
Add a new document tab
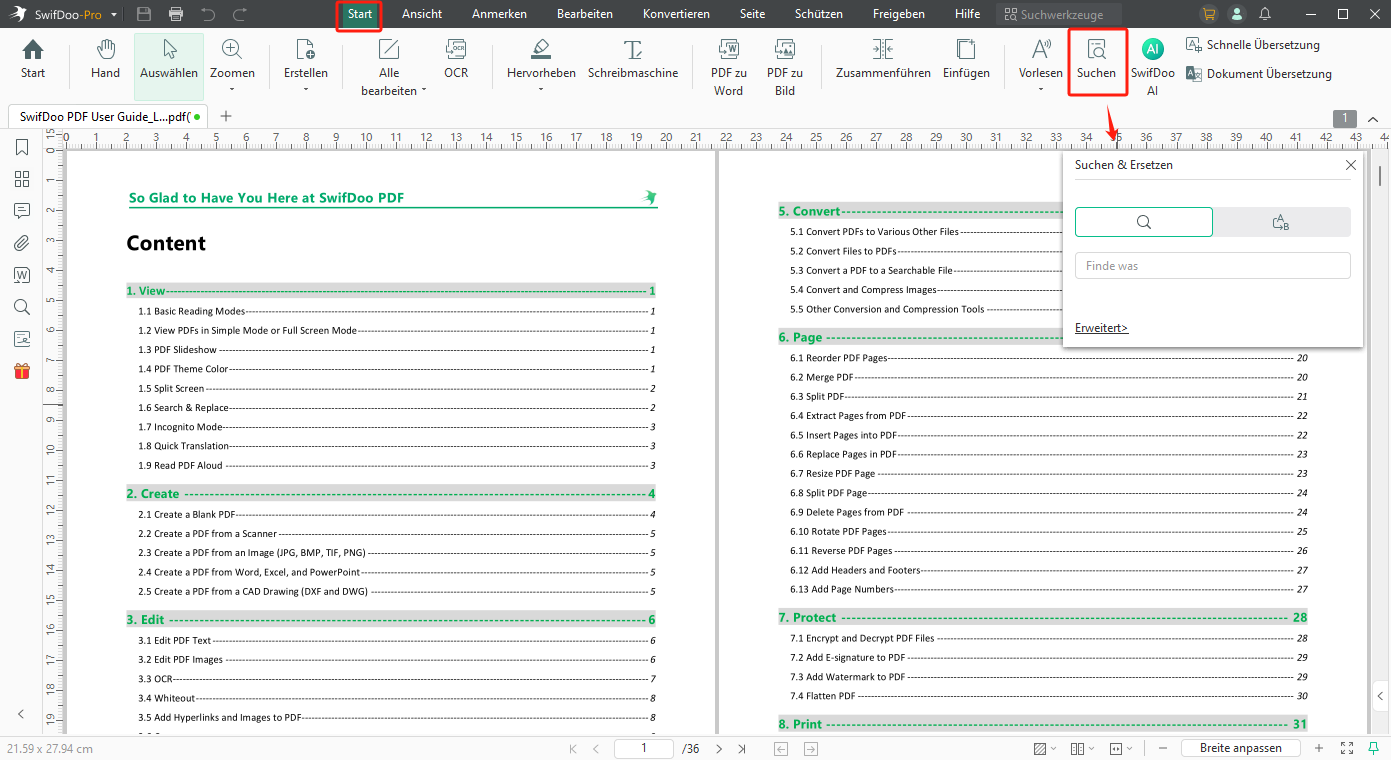pyautogui.click(x=226, y=116)
